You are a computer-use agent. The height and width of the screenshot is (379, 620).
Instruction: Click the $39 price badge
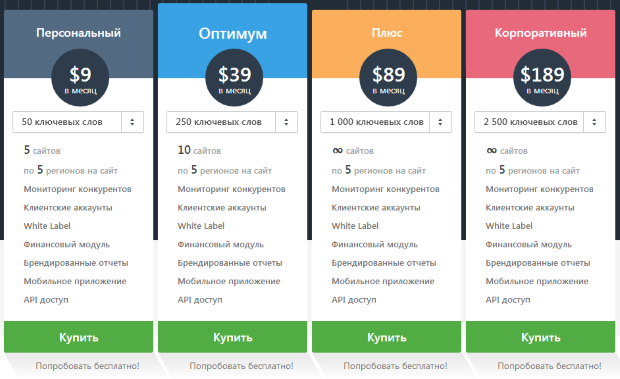click(234, 77)
